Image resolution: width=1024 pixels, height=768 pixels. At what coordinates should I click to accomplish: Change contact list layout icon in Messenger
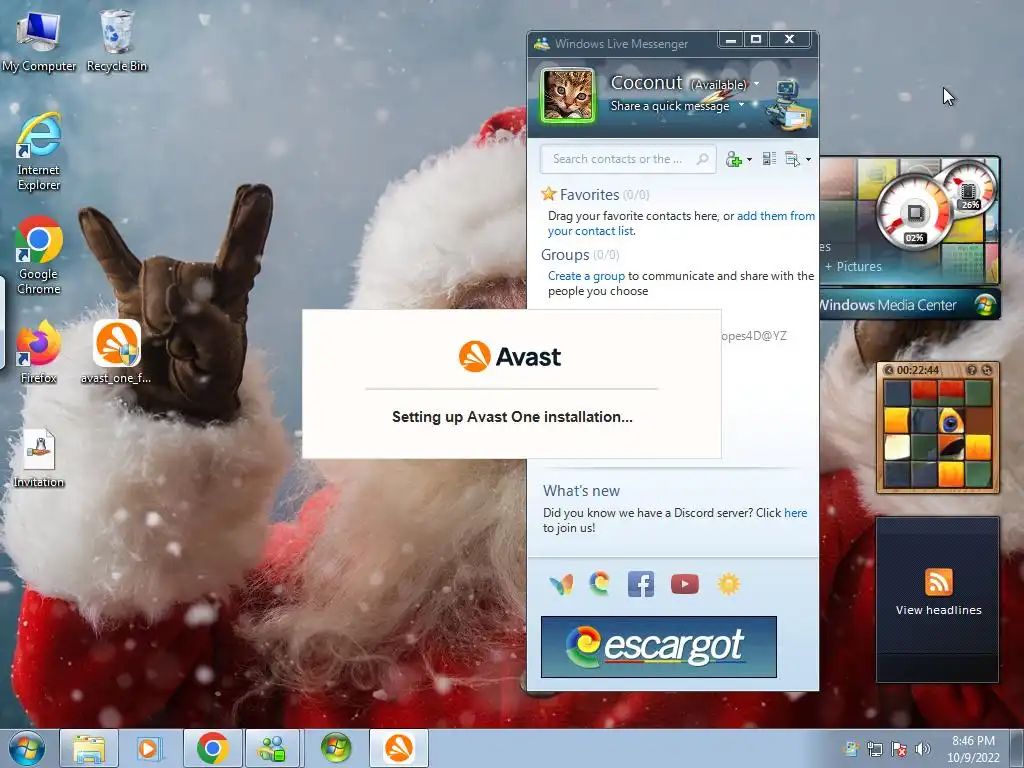(x=769, y=159)
